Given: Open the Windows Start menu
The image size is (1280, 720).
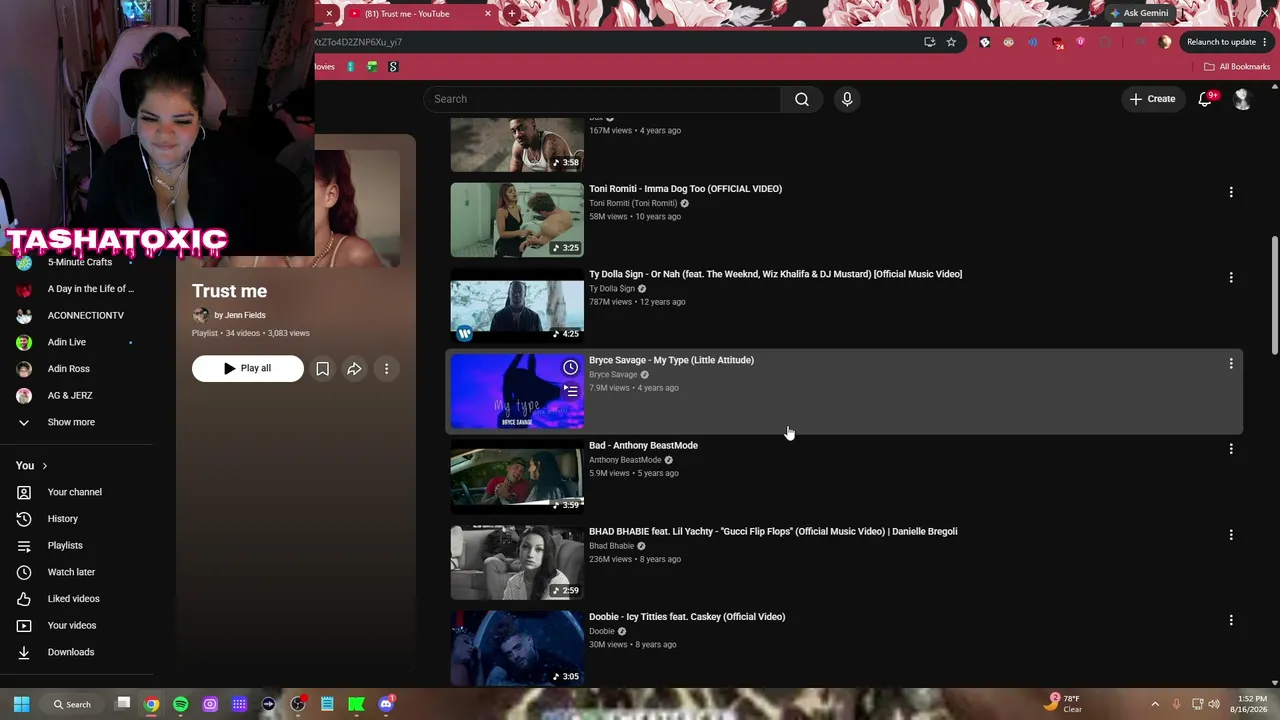Looking at the screenshot, I should point(21,704).
